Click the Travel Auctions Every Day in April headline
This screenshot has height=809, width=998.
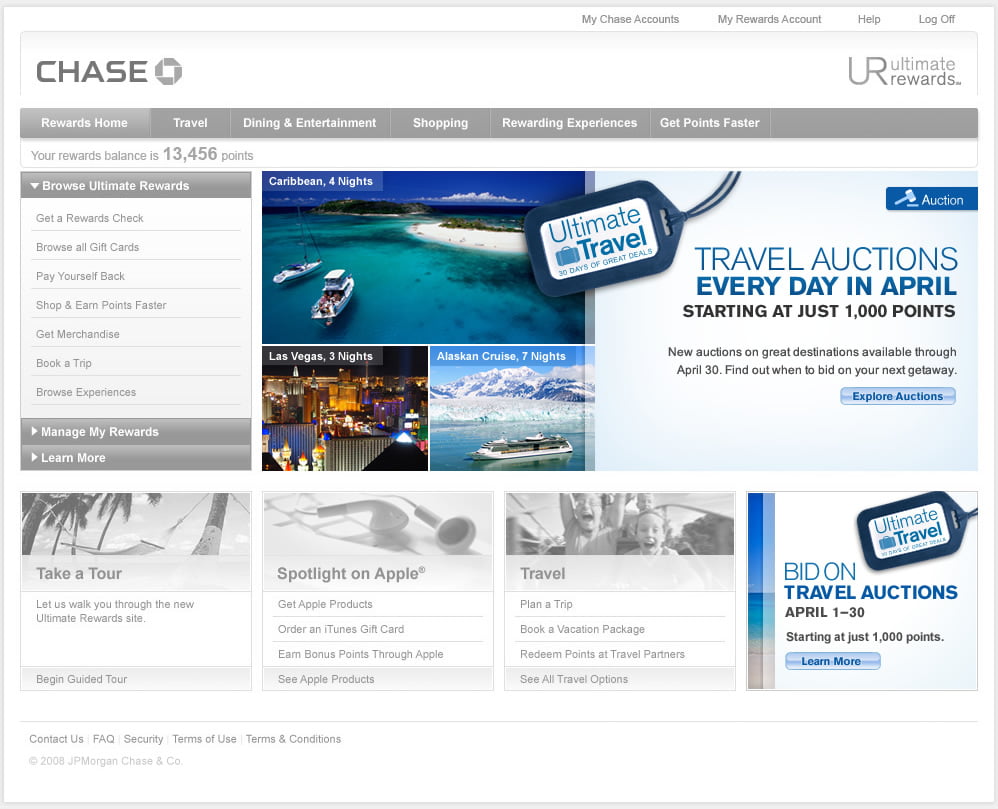pos(826,272)
